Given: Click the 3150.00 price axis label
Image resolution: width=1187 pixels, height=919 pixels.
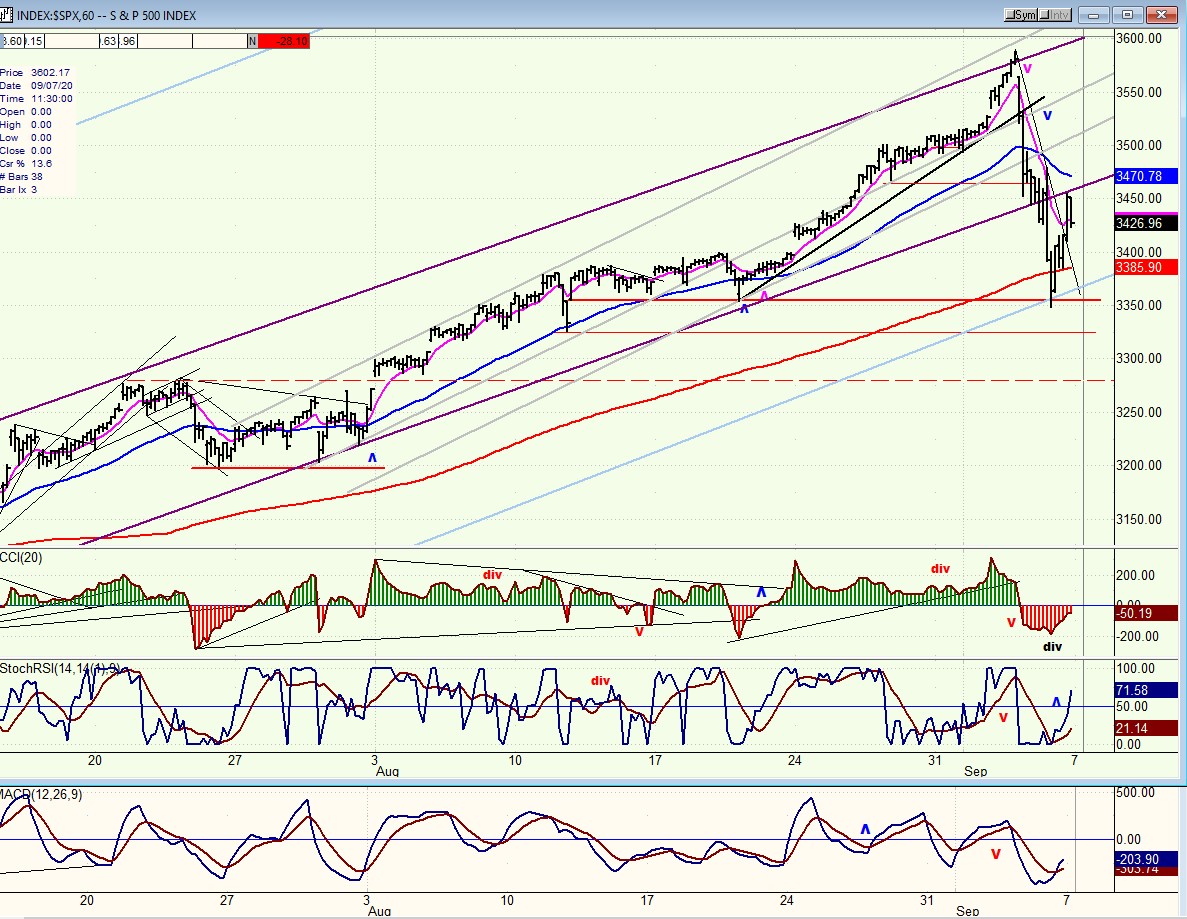Looking at the screenshot, I should (x=1139, y=519).
